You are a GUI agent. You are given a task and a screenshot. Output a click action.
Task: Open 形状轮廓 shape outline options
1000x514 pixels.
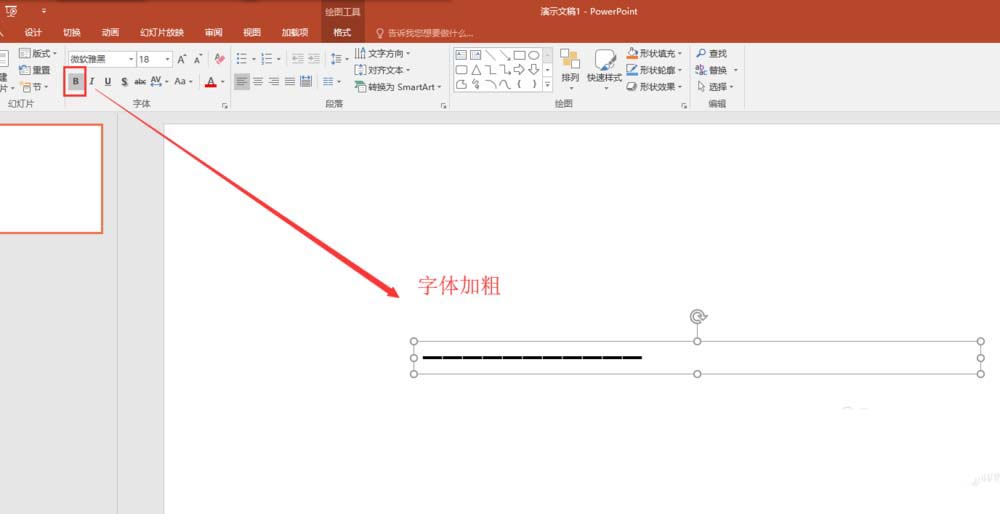[x=654, y=70]
